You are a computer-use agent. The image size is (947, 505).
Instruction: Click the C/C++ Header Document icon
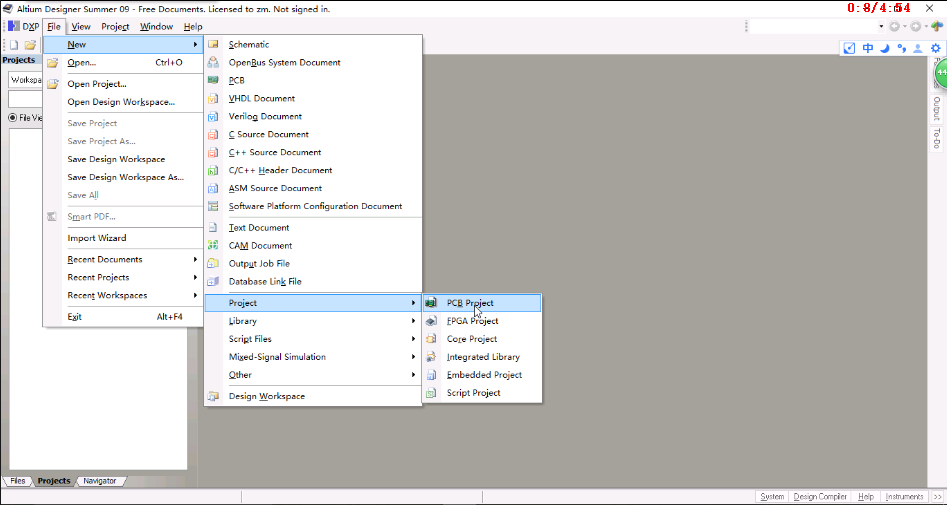[x=213, y=170]
